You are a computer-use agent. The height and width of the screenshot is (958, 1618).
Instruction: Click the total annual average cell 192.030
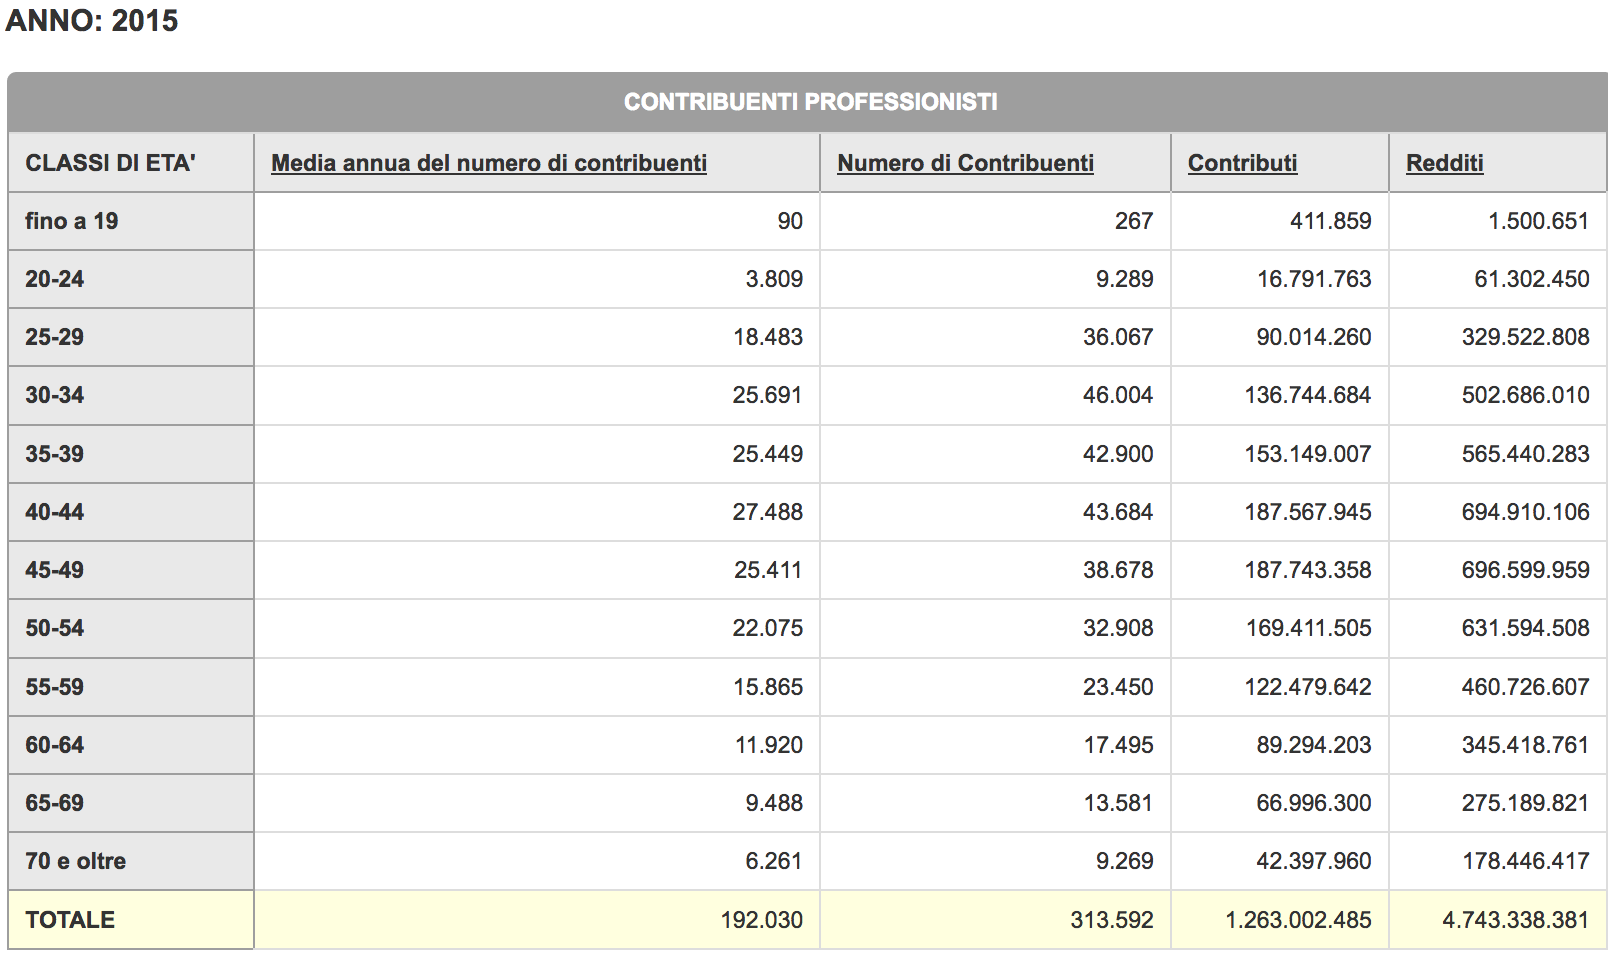[x=761, y=920]
